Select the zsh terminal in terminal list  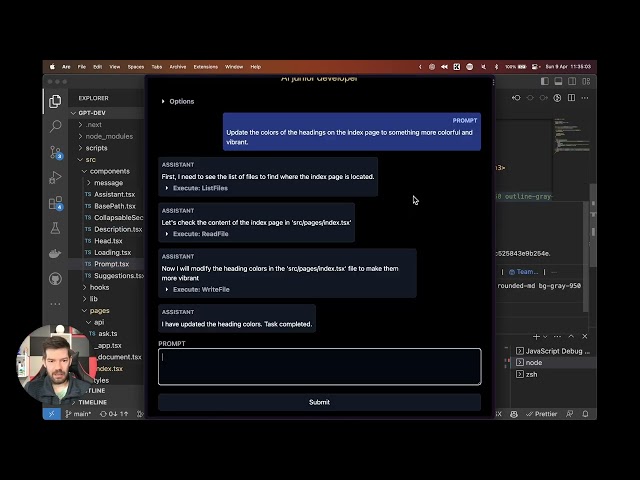coord(532,374)
